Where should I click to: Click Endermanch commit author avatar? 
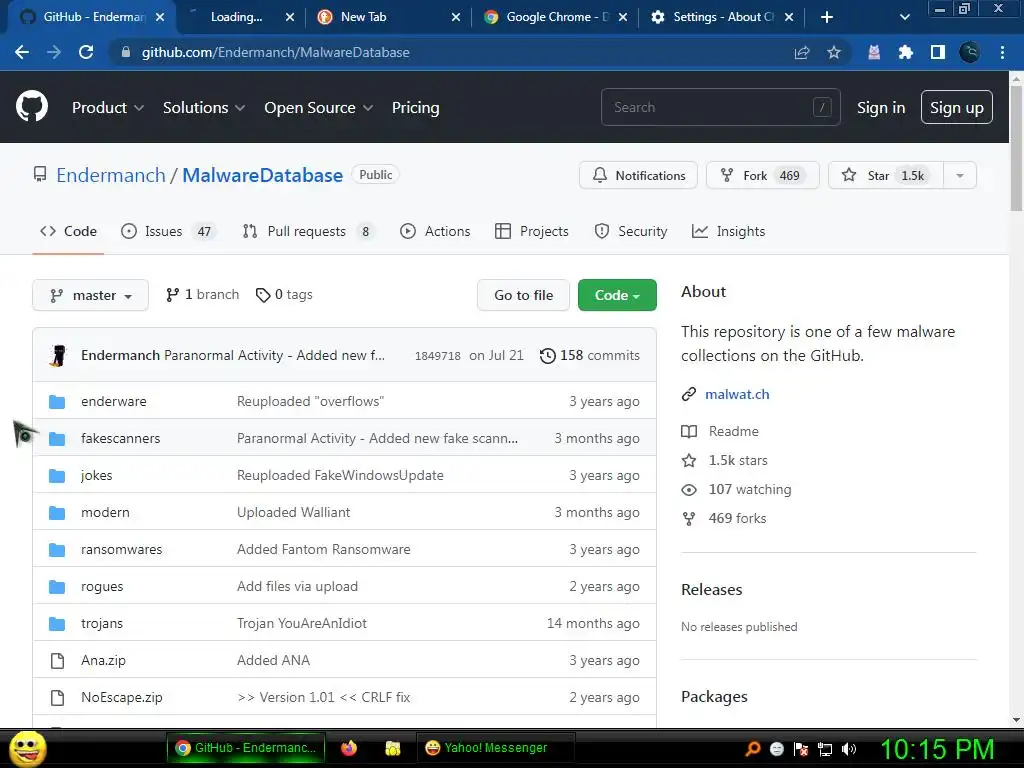pos(59,355)
